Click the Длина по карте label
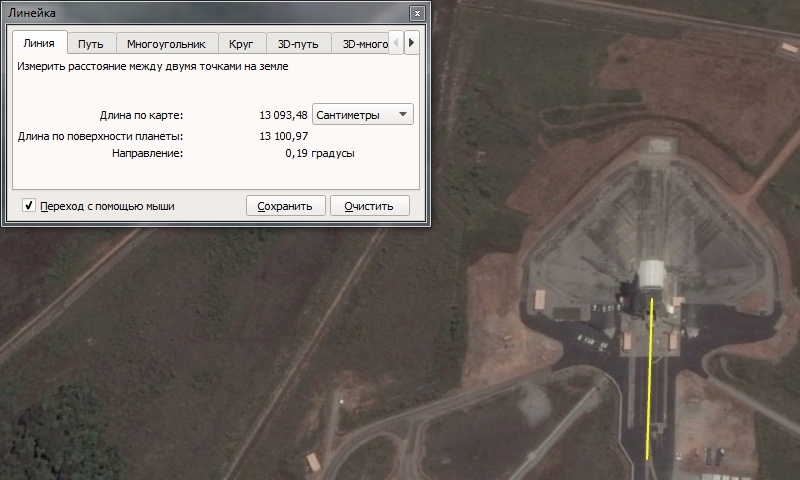 141,115
